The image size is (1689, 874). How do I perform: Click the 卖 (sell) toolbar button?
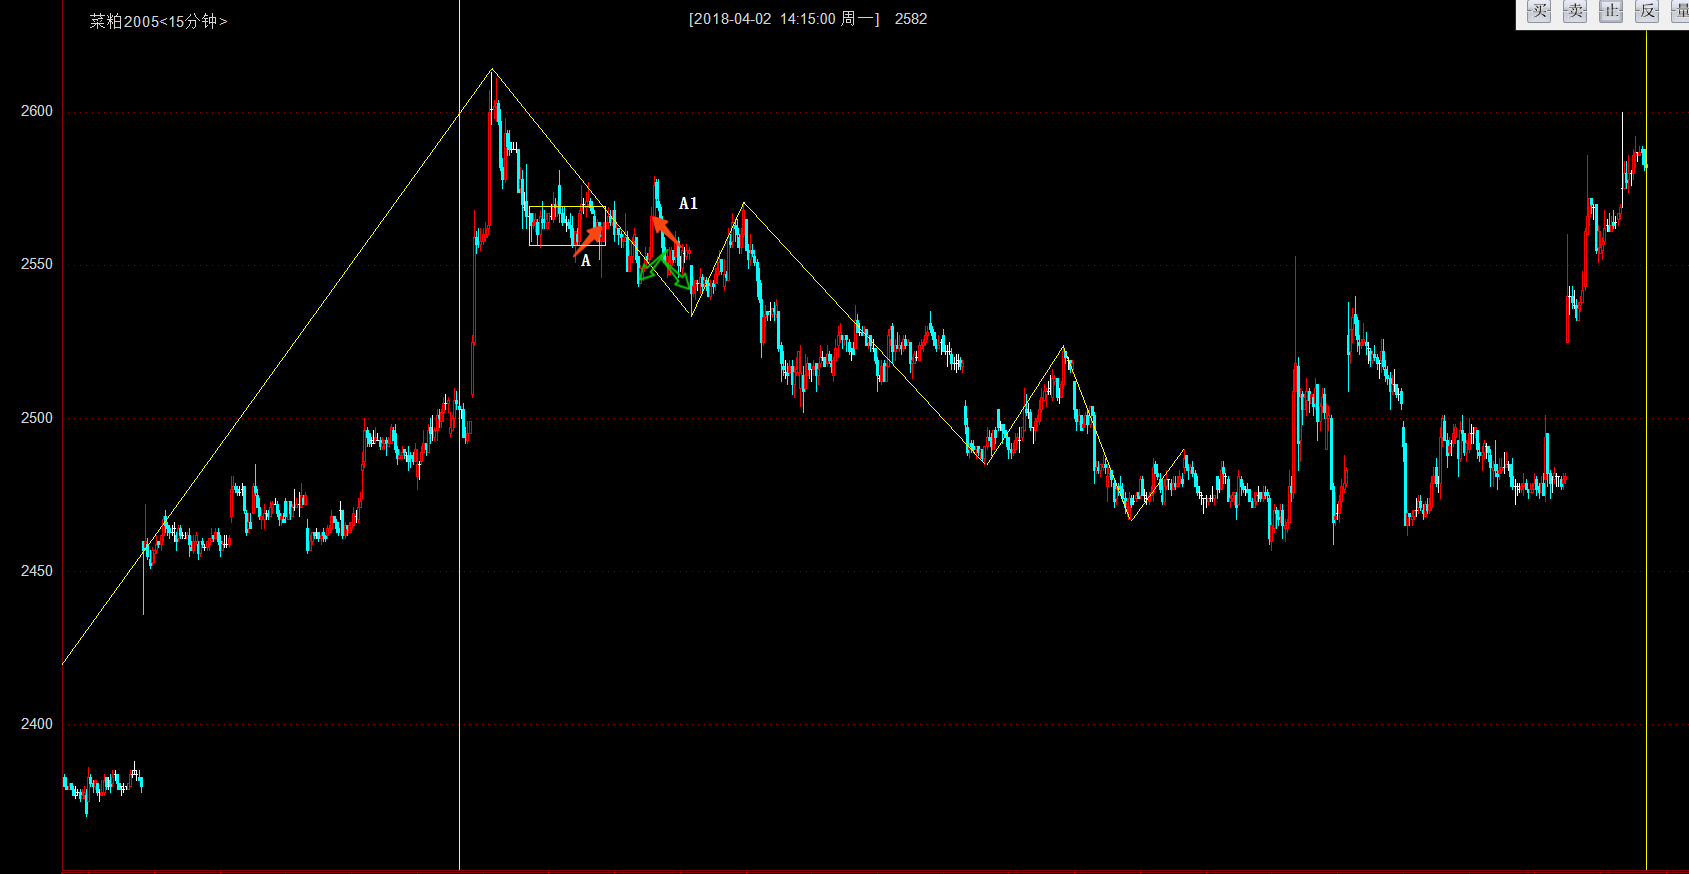[1575, 12]
